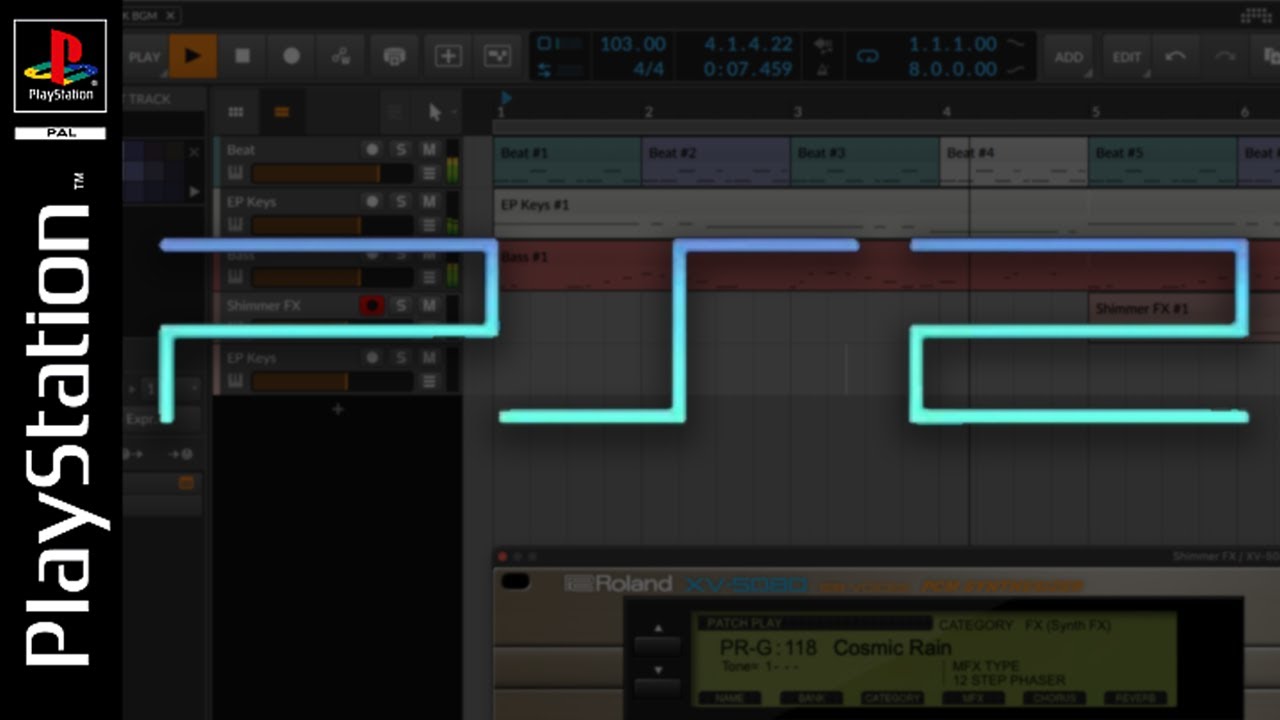This screenshot has width=1280, height=720.
Task: Open the bottom EP Keys track menu icon
Action: pos(429,382)
